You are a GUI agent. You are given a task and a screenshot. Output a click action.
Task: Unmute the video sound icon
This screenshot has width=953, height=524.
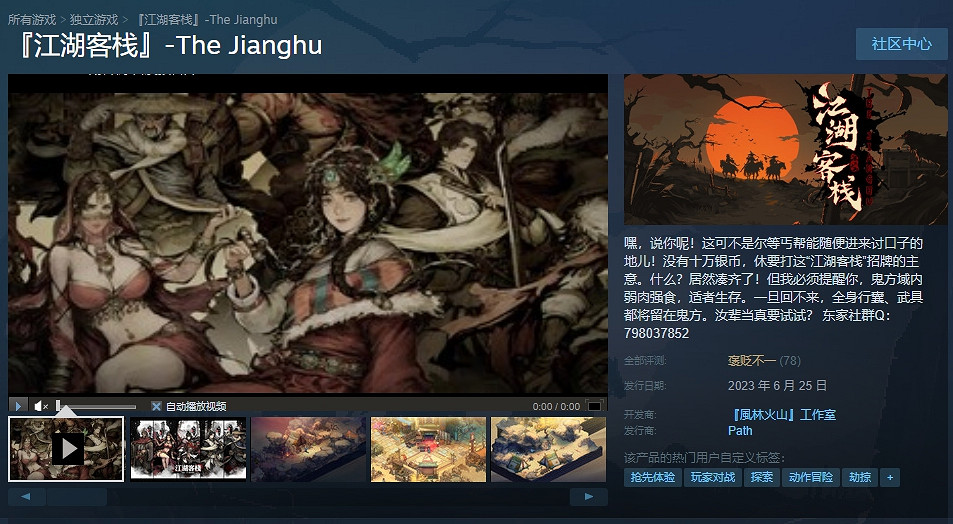41,406
